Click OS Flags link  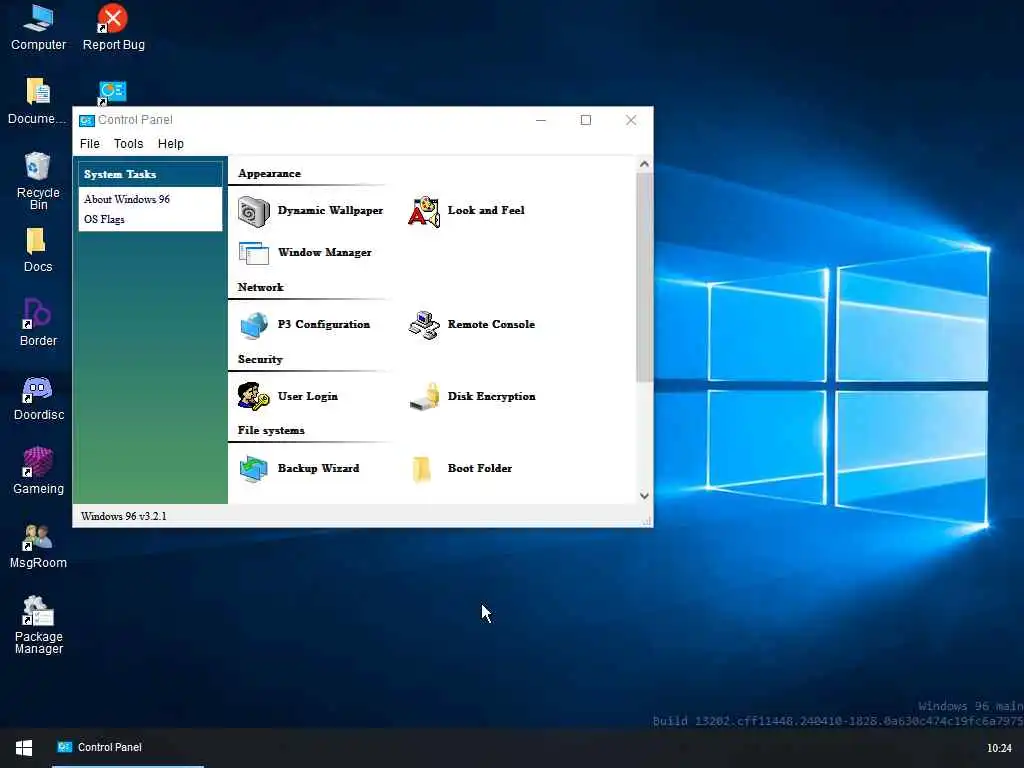(x=104, y=219)
